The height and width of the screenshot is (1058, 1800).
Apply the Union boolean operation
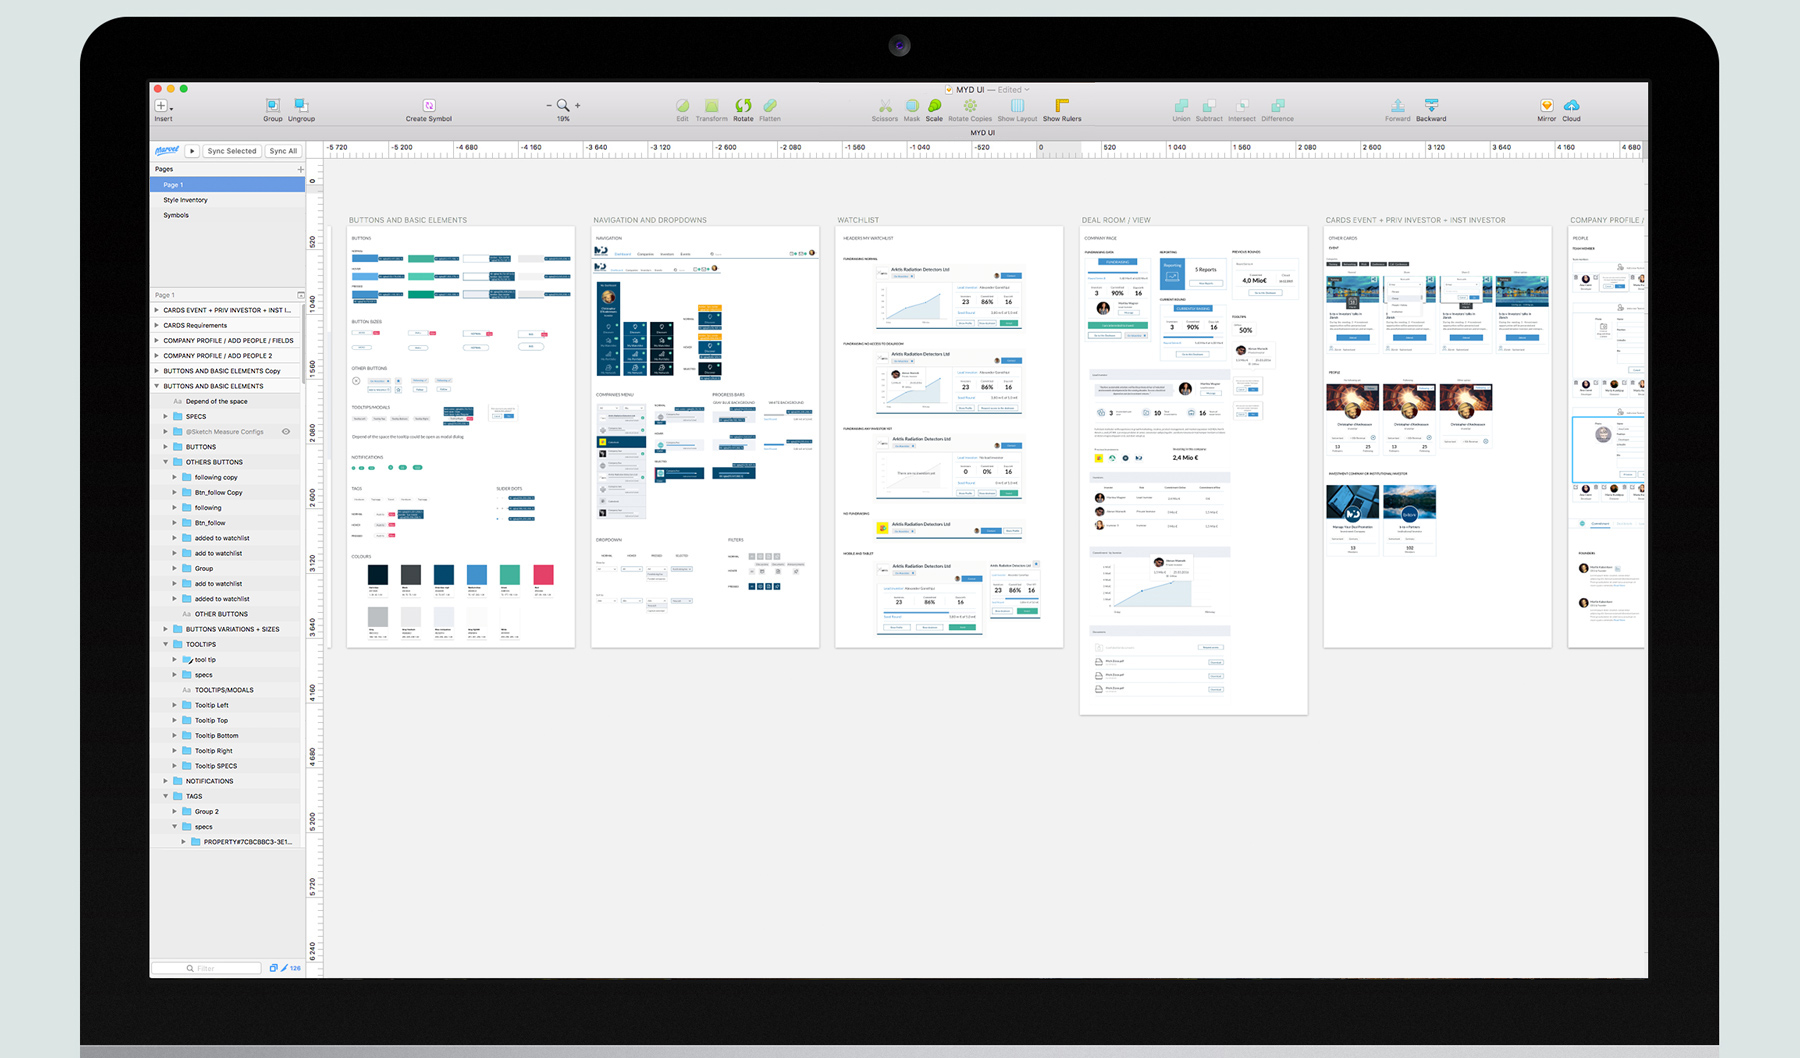click(x=1181, y=105)
